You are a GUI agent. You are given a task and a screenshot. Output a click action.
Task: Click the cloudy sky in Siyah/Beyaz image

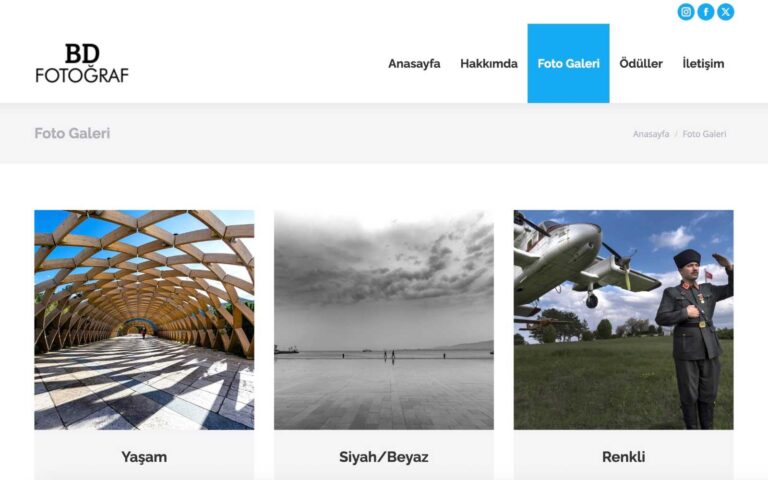pos(384,264)
